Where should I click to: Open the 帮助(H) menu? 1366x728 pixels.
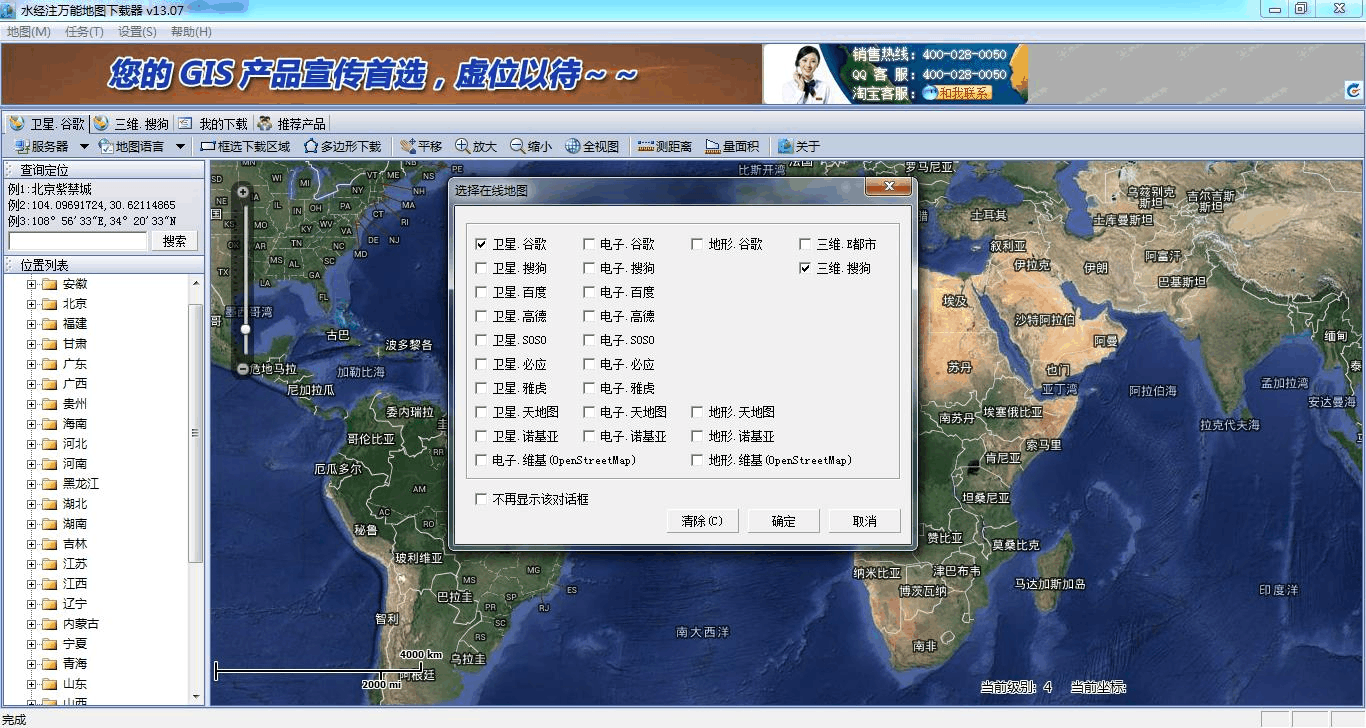coord(191,32)
